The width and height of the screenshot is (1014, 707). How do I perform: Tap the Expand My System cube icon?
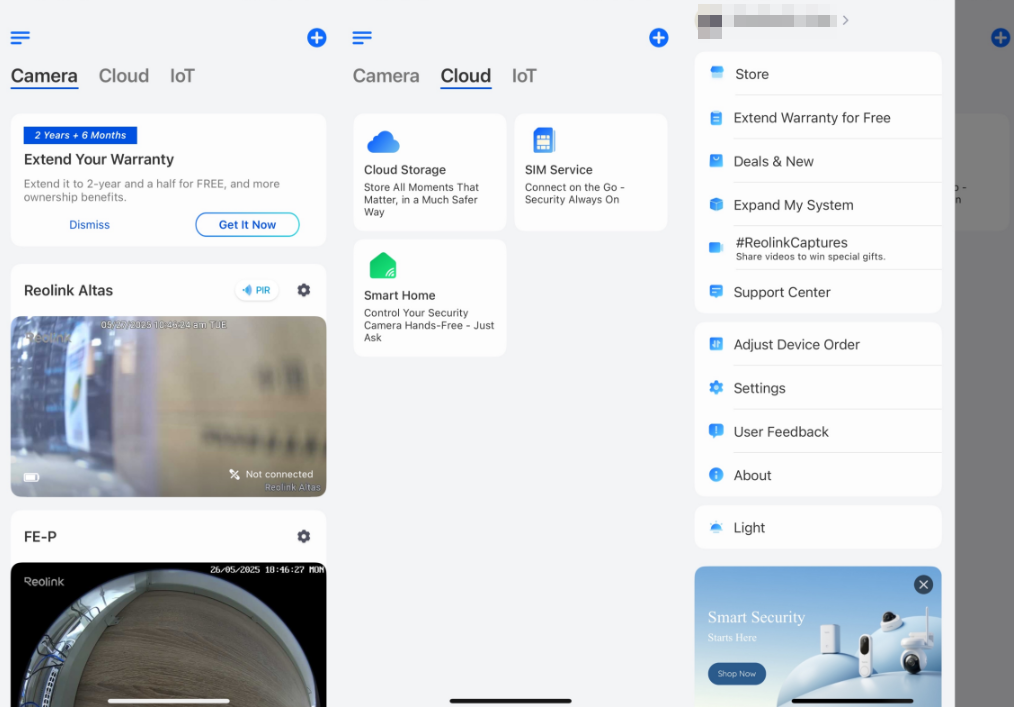[716, 204]
